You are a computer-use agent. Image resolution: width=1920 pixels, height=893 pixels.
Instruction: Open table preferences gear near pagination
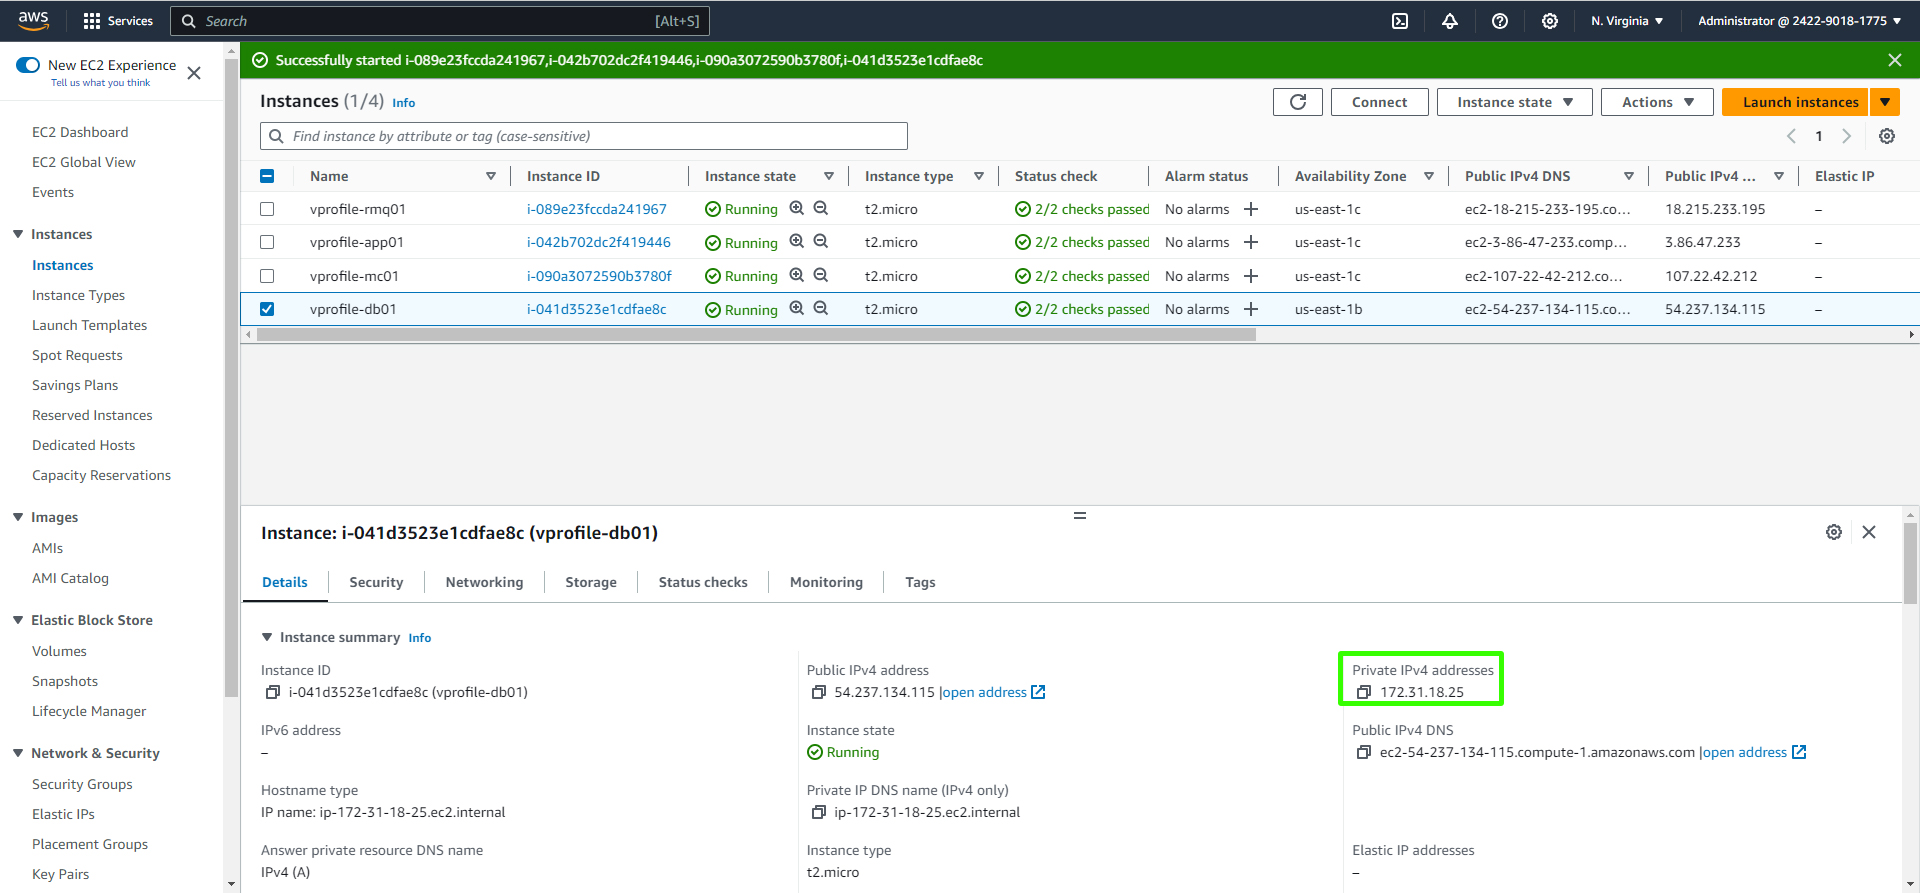(1887, 136)
